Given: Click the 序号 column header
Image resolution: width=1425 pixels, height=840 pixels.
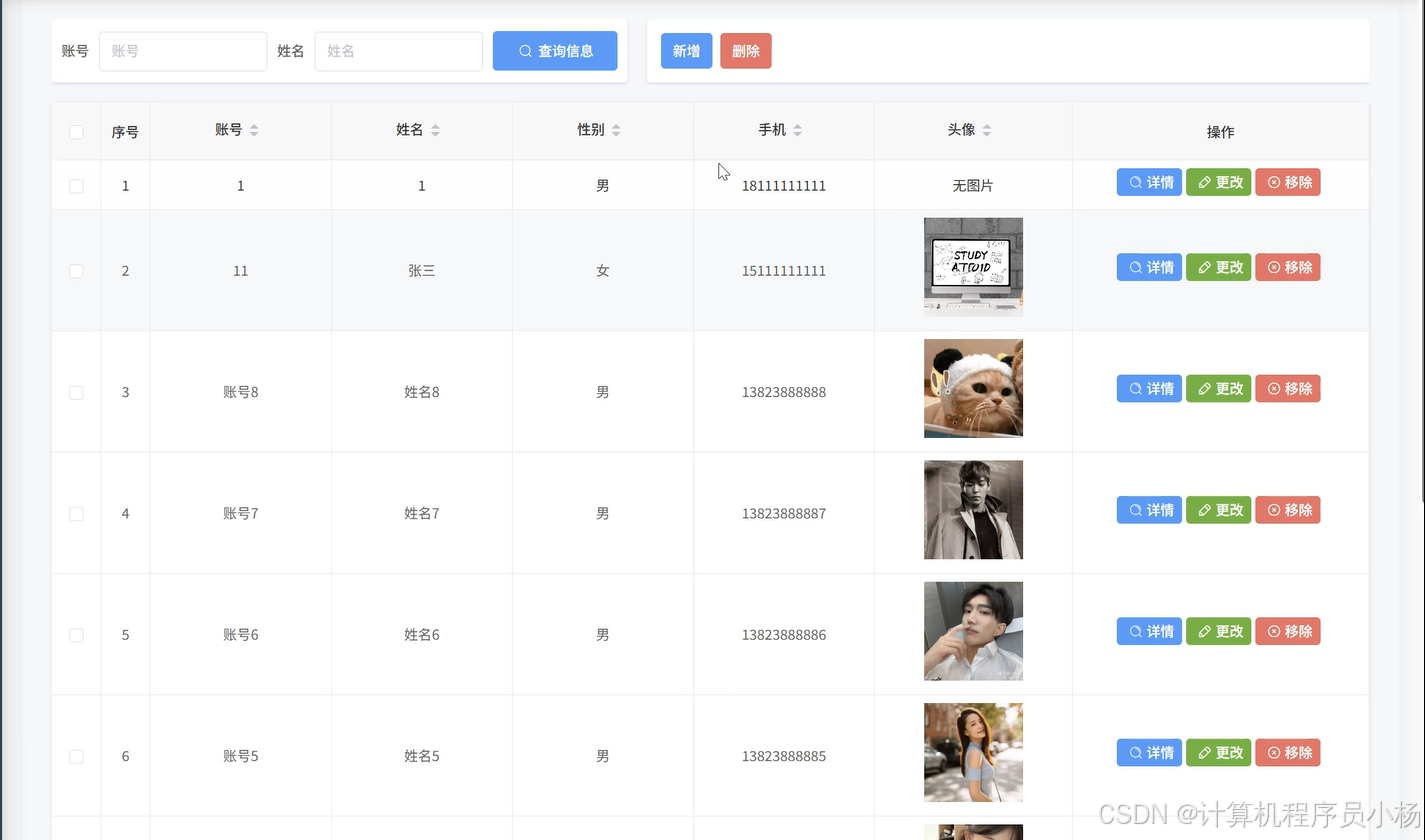Looking at the screenshot, I should click(125, 132).
